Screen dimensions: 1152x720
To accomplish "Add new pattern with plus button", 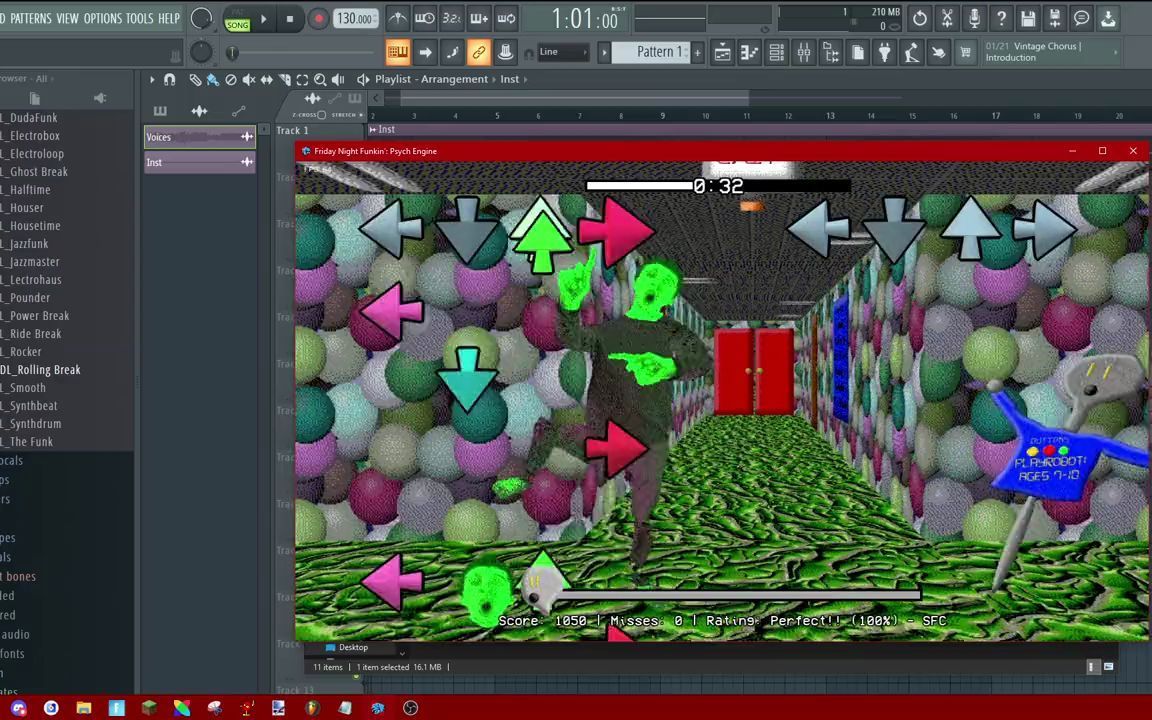I will (x=697, y=53).
